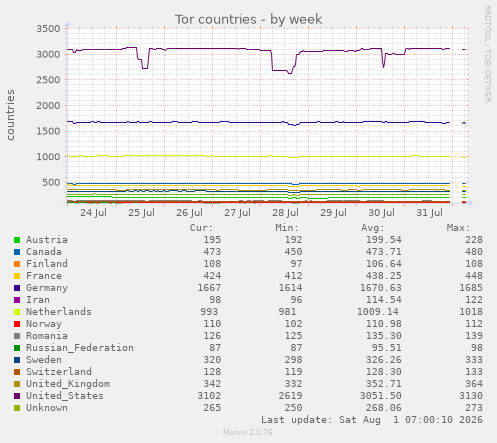497x443 pixels.
Task: Click Netherlands average value 1009.14
Action: coord(378,312)
